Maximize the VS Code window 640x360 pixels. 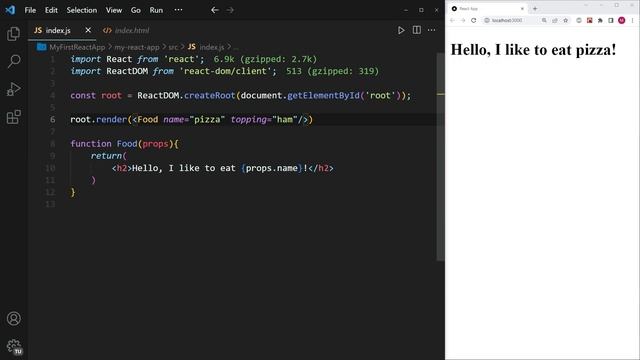click(421, 10)
